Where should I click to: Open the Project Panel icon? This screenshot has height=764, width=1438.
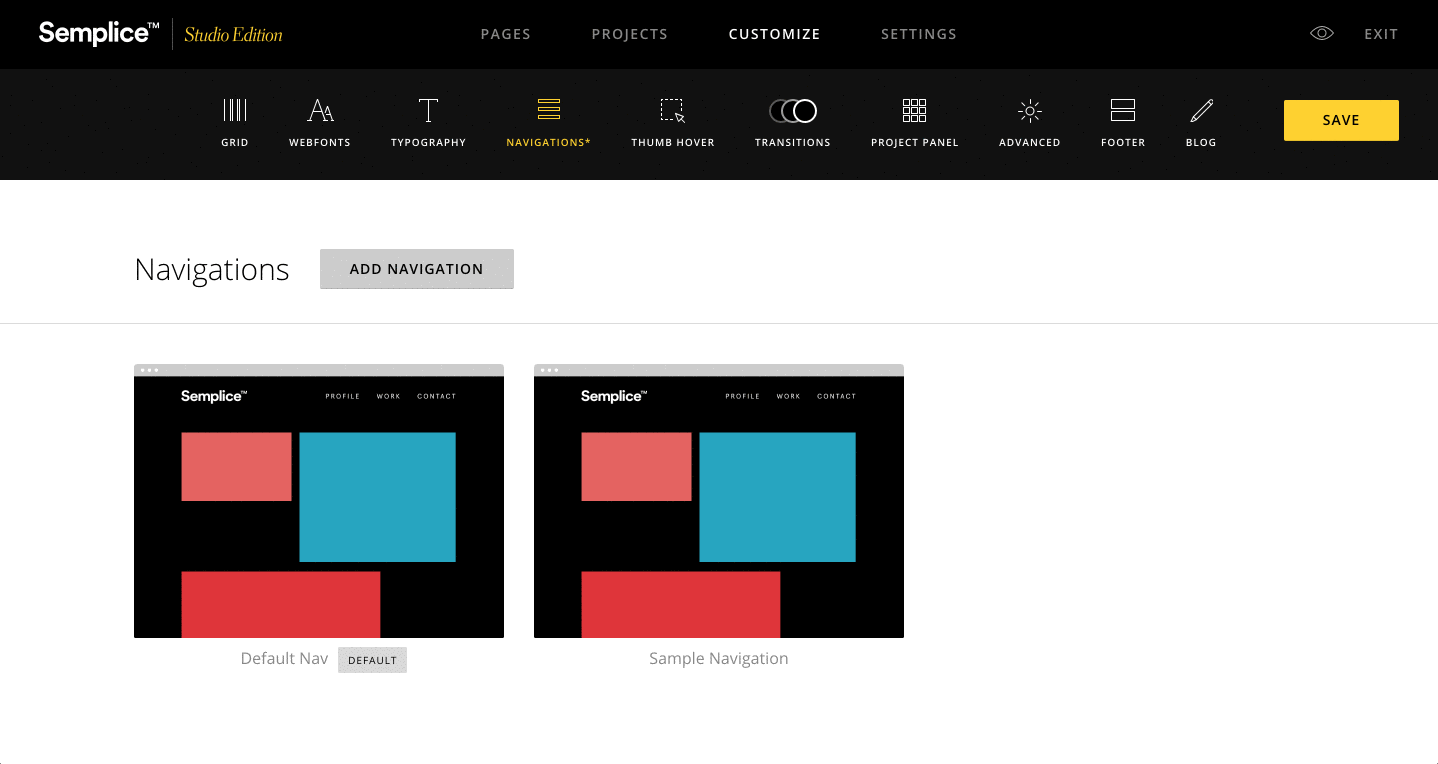[x=914, y=111]
